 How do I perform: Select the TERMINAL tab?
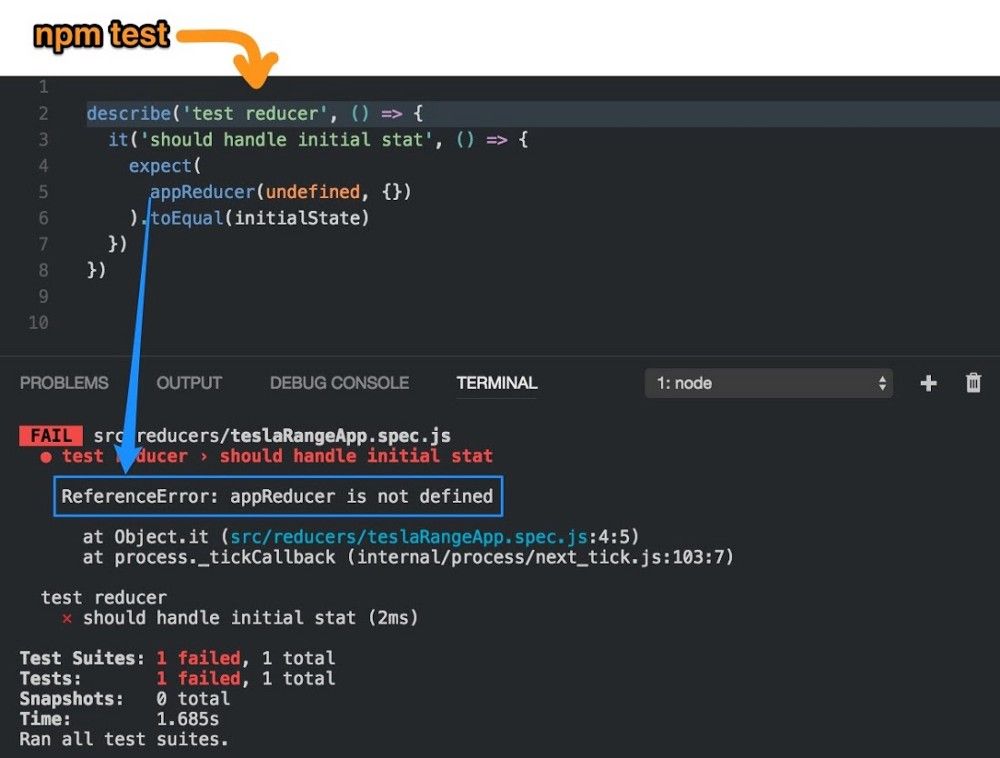pos(496,383)
